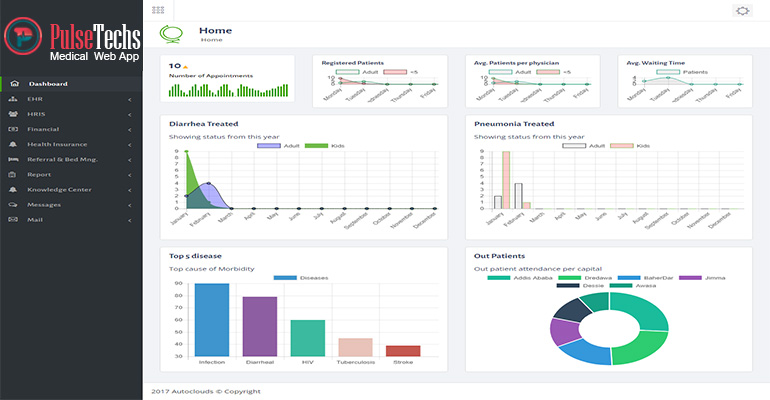Open the settings gear icon
This screenshot has width=770, height=400.
[741, 11]
